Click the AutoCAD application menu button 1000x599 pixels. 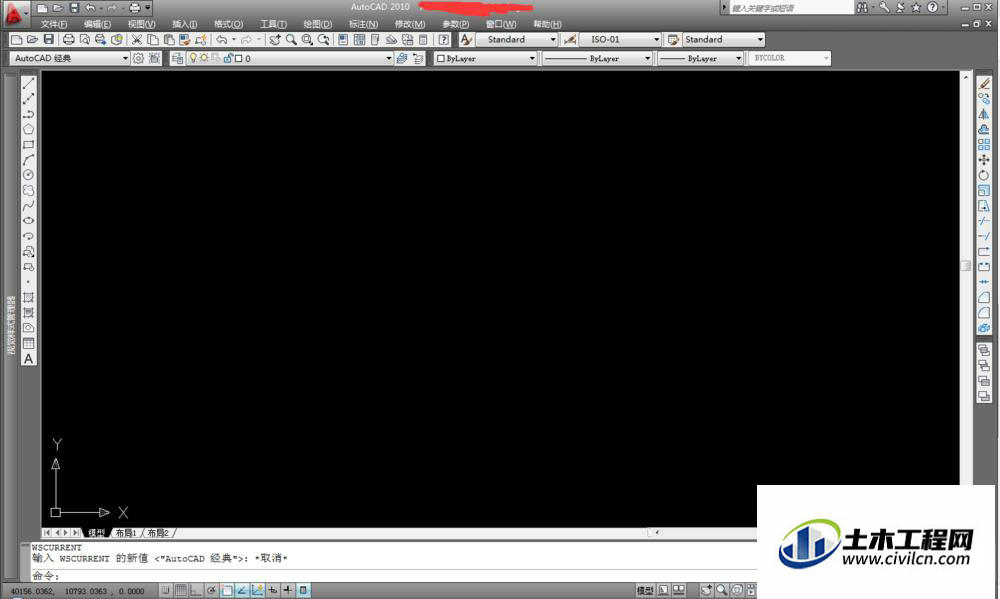14,13
